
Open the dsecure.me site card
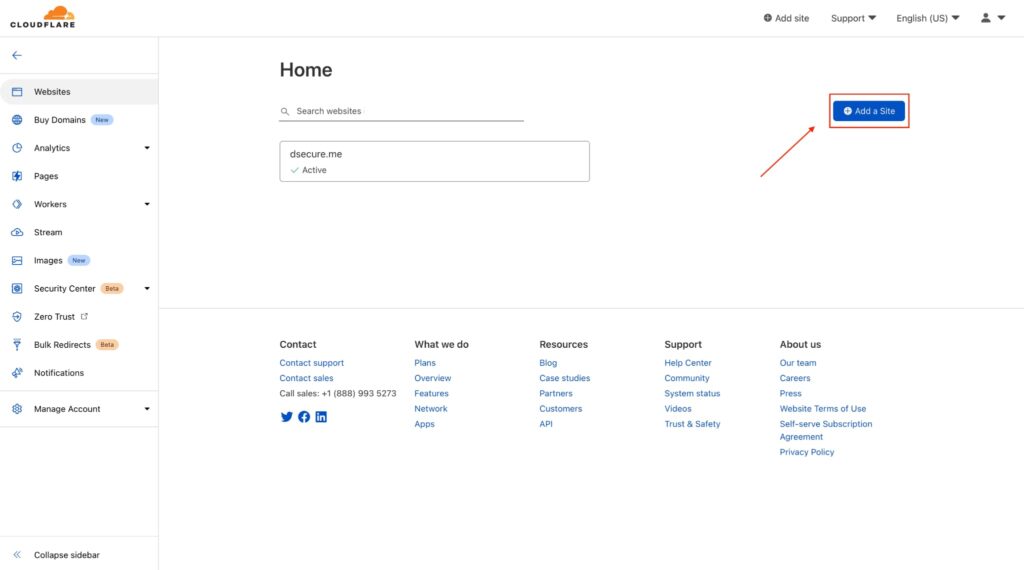[434, 161]
